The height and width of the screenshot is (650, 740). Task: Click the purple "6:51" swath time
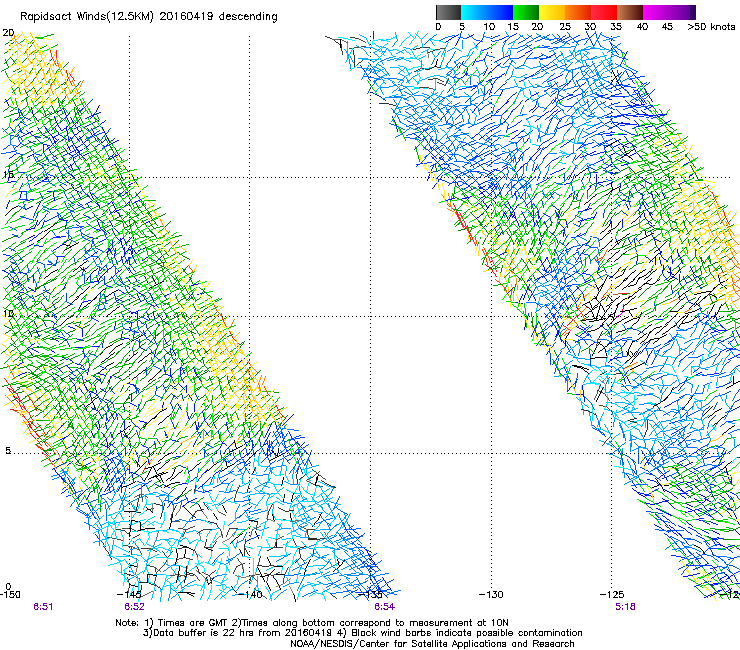[x=43, y=607]
